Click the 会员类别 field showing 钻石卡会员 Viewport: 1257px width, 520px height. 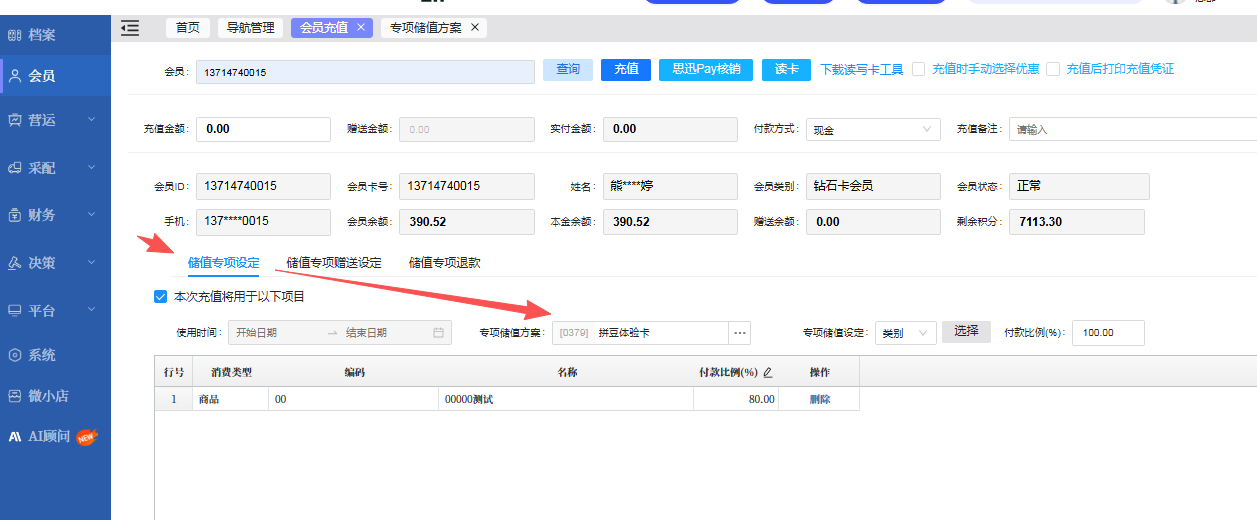pos(873,186)
